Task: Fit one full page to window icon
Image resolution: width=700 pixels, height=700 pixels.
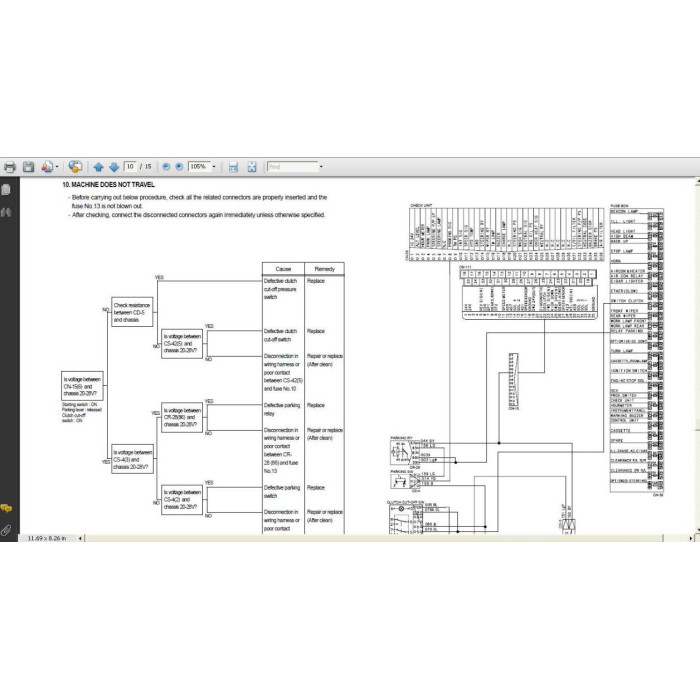Action: point(252,167)
